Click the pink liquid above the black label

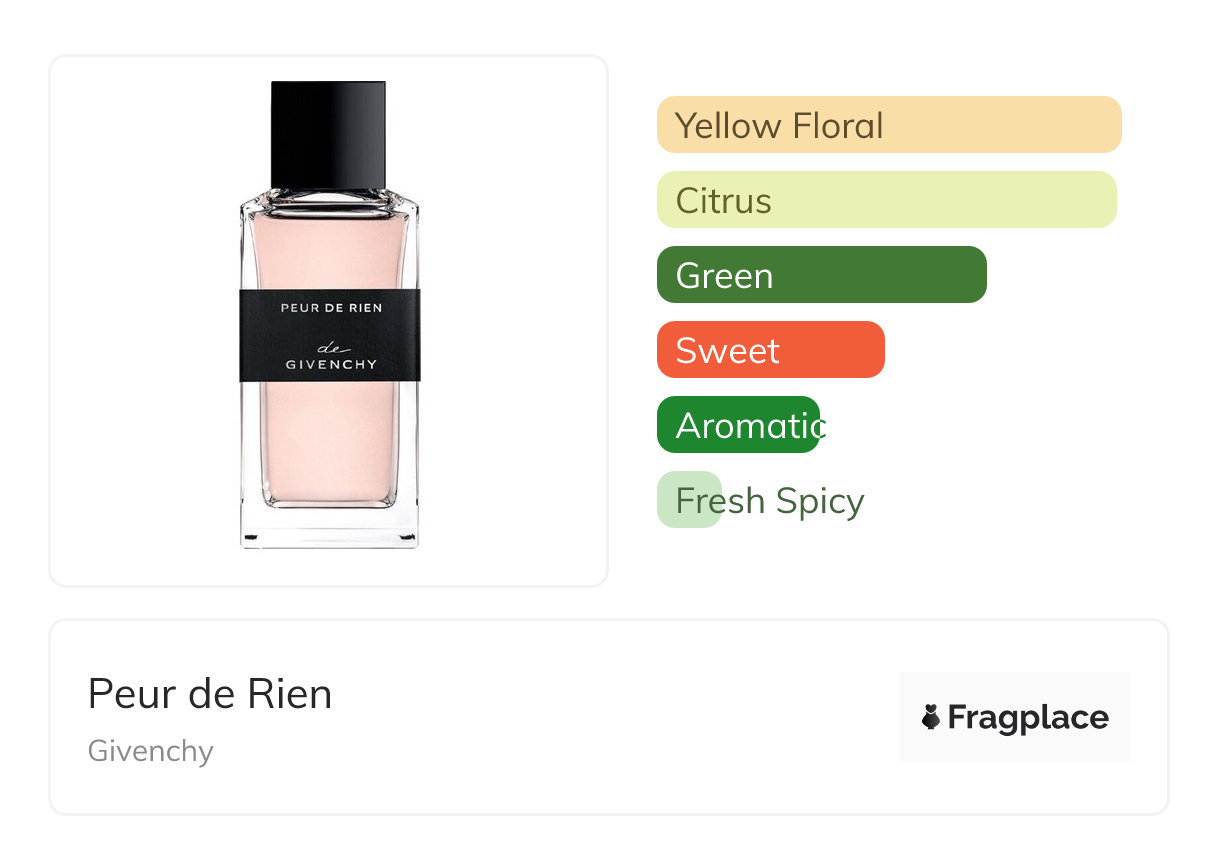[x=329, y=250]
